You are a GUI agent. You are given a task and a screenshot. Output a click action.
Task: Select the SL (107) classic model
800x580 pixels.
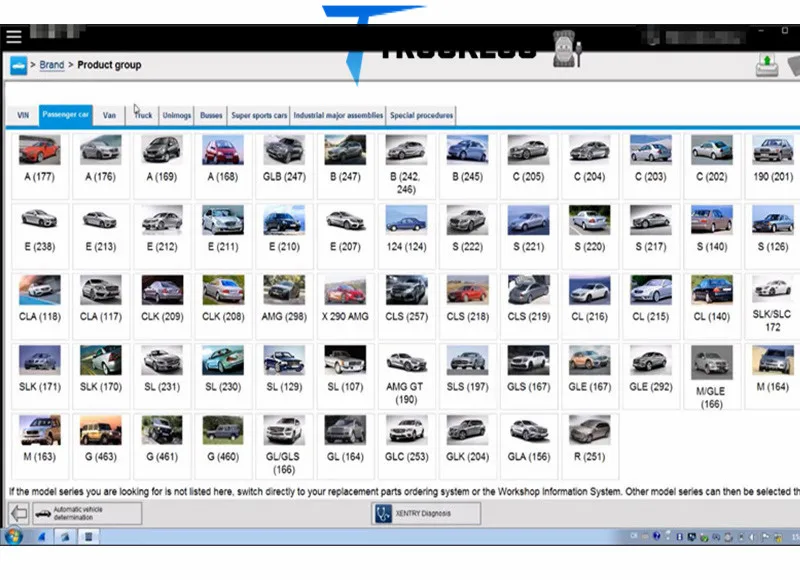[345, 375]
